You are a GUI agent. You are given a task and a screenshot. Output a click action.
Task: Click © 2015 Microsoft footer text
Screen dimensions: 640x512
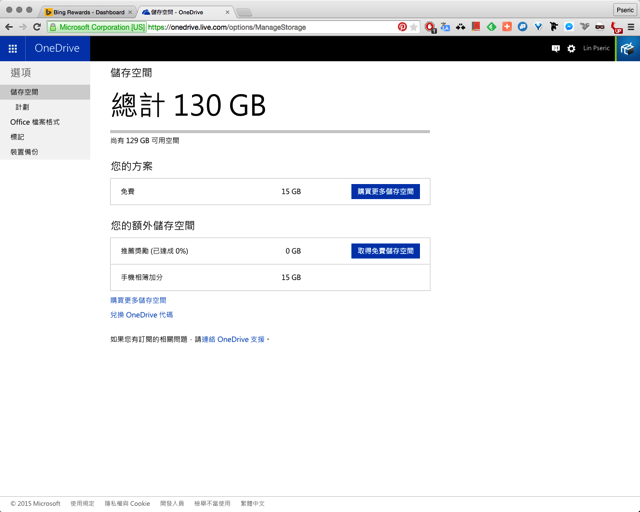(36, 503)
